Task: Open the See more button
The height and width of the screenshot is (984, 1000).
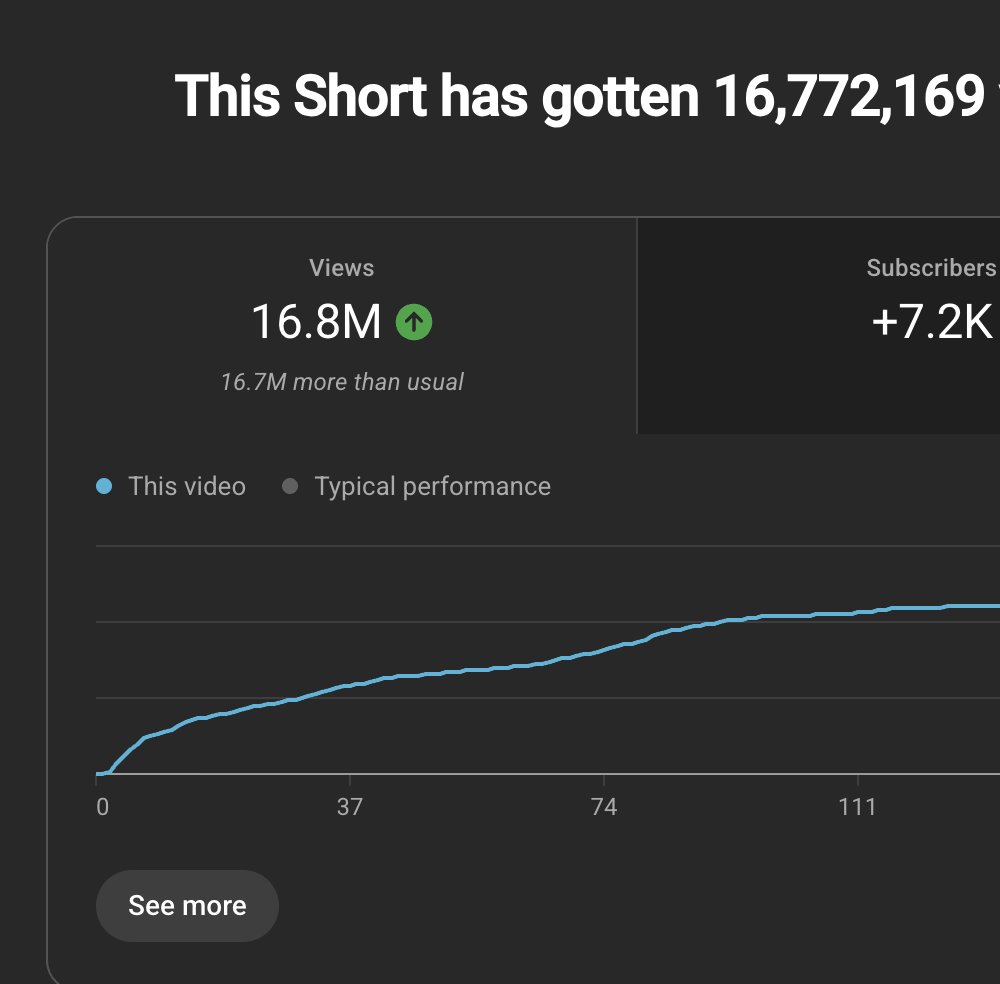Action: 187,906
